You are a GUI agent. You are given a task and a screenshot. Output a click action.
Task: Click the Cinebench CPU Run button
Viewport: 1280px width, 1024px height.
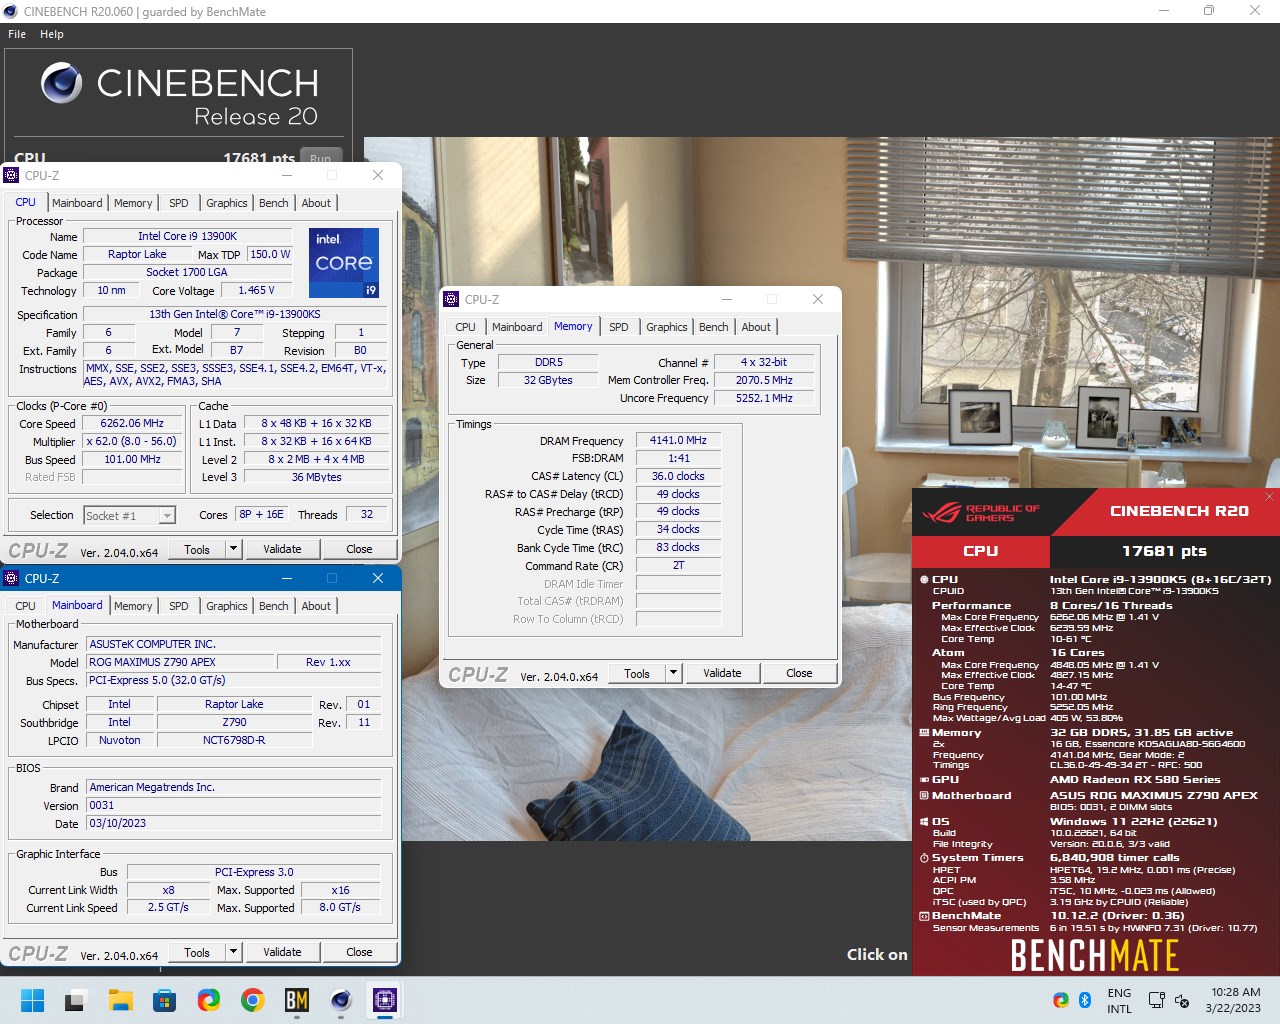click(320, 158)
